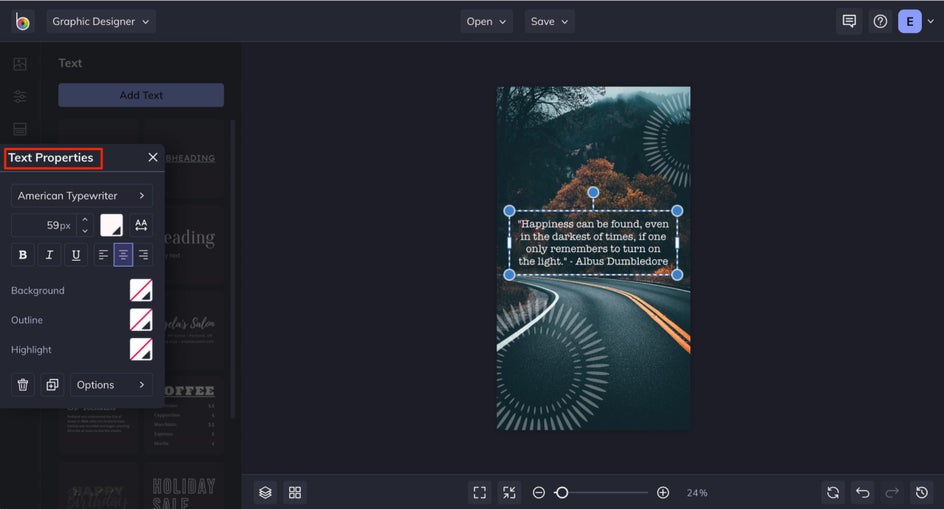Open the Layers panel icon
The image size is (944, 509).
tap(265, 493)
